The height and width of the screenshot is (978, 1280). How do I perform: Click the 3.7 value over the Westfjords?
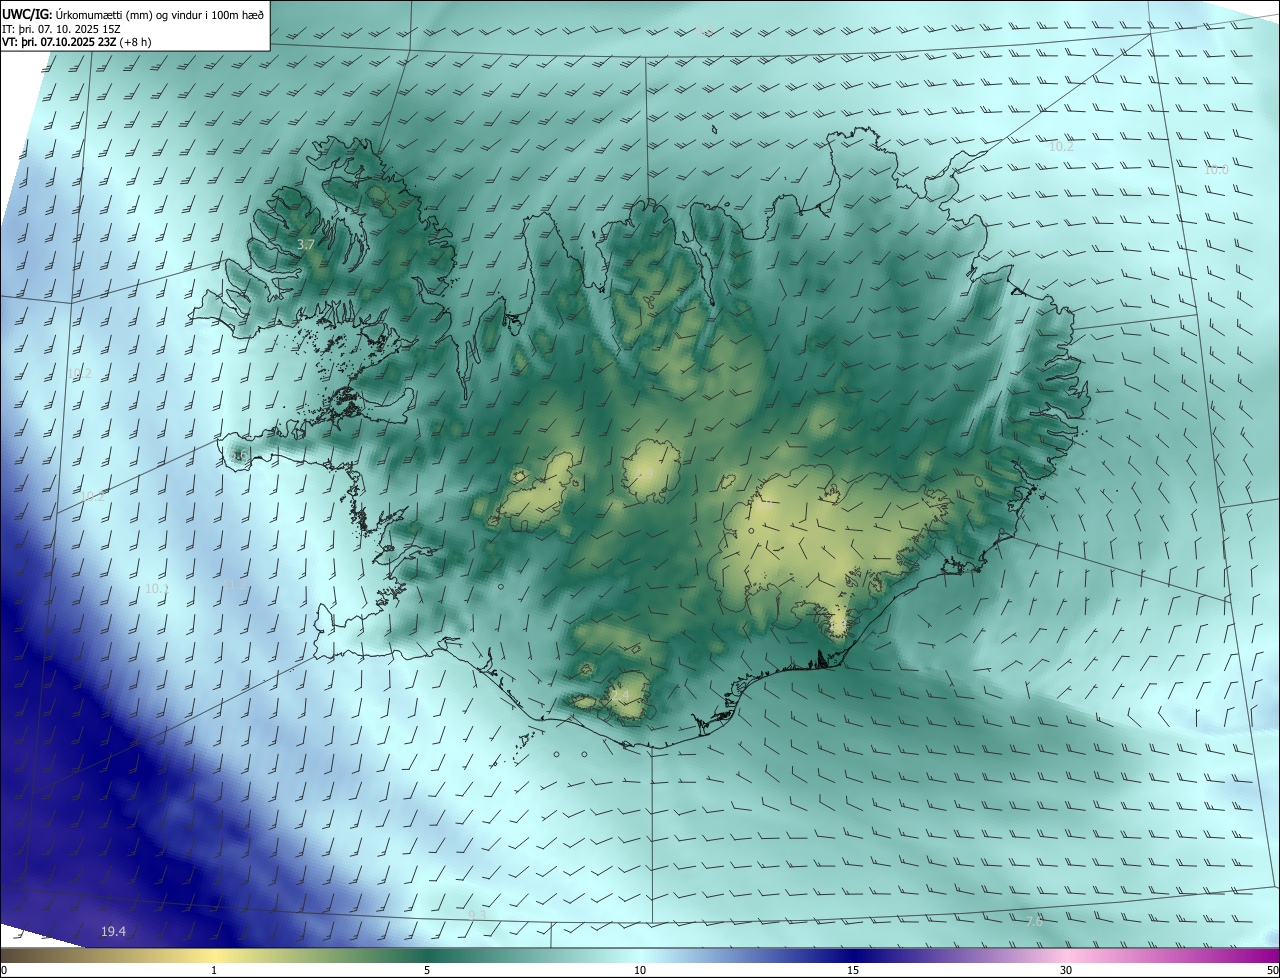tap(306, 244)
